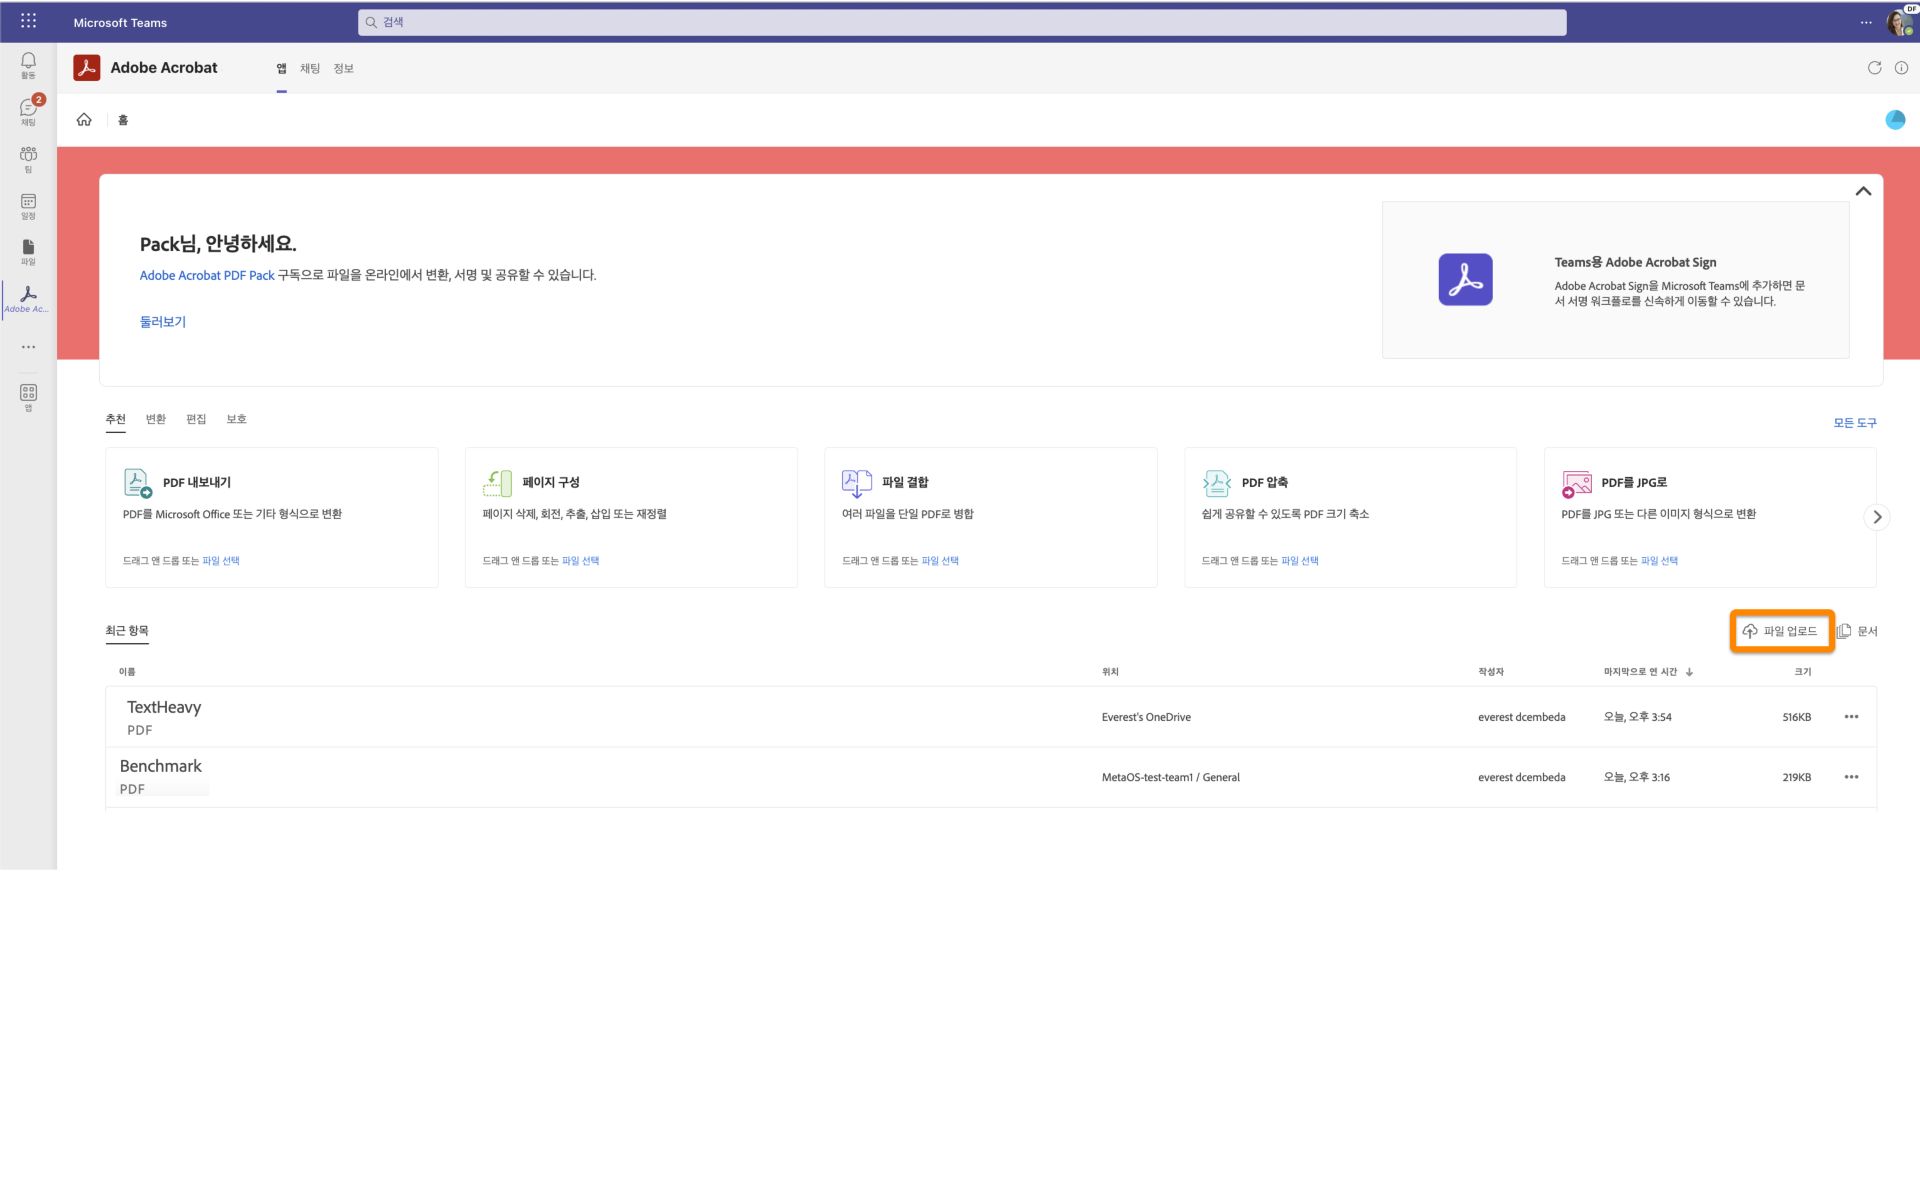Image resolution: width=1920 pixels, height=1196 pixels.
Task: Open Teams settings and more ellipsis
Action: pos(1866,22)
